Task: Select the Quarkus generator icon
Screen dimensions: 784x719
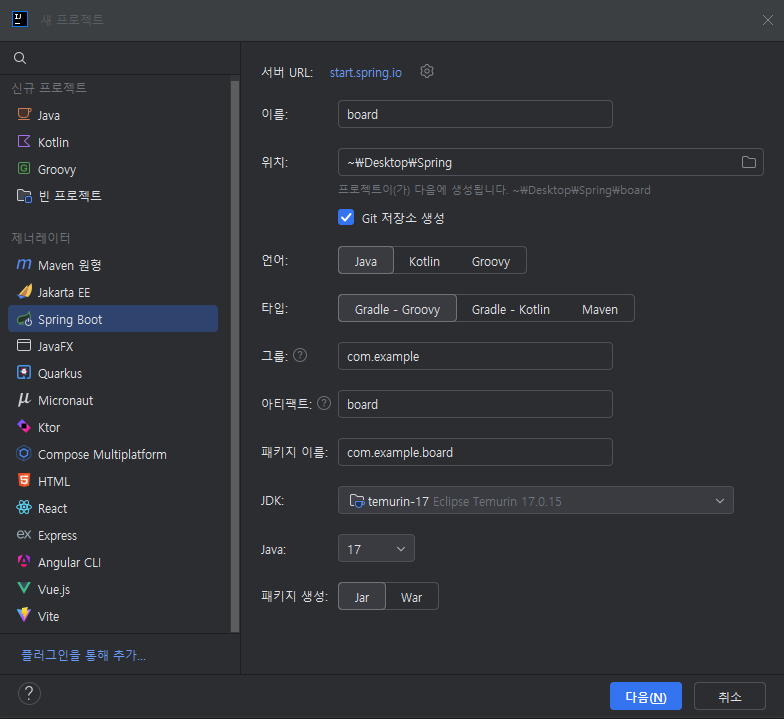Action: (x=24, y=372)
